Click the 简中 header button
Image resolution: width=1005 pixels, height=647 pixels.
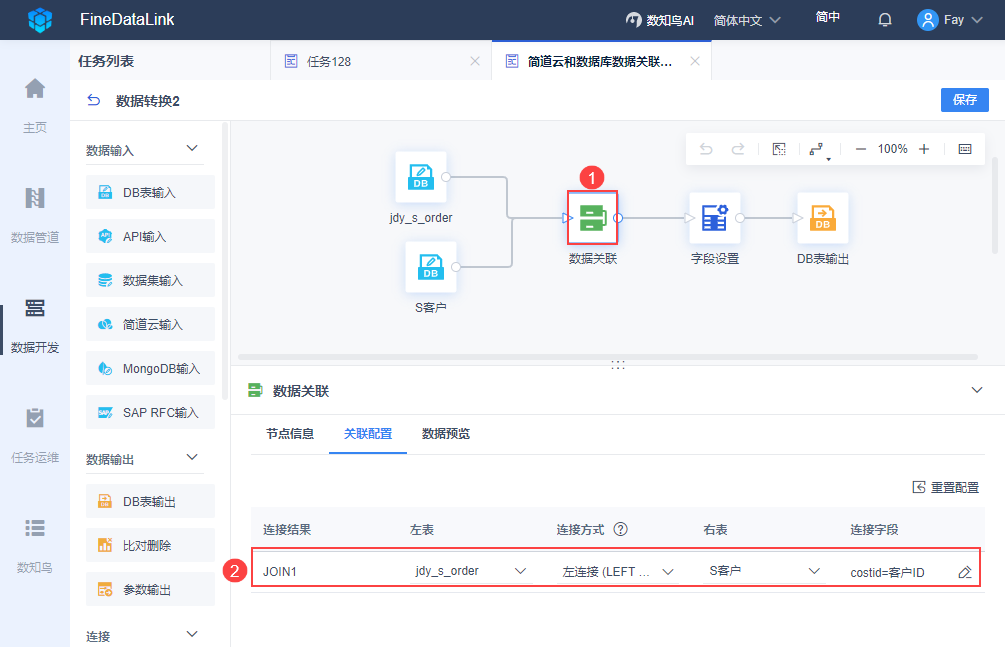[x=827, y=17]
